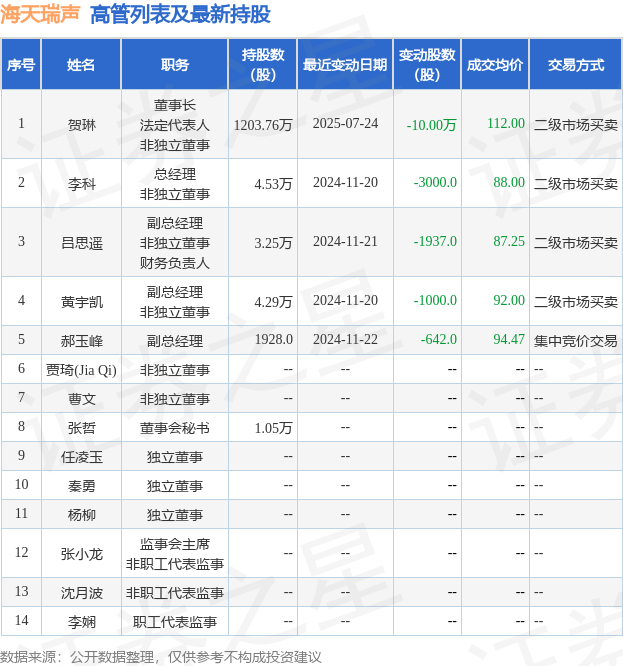
Task: Select the name 贾琦(Jia Qi)
Action: pyautogui.click(x=81, y=370)
